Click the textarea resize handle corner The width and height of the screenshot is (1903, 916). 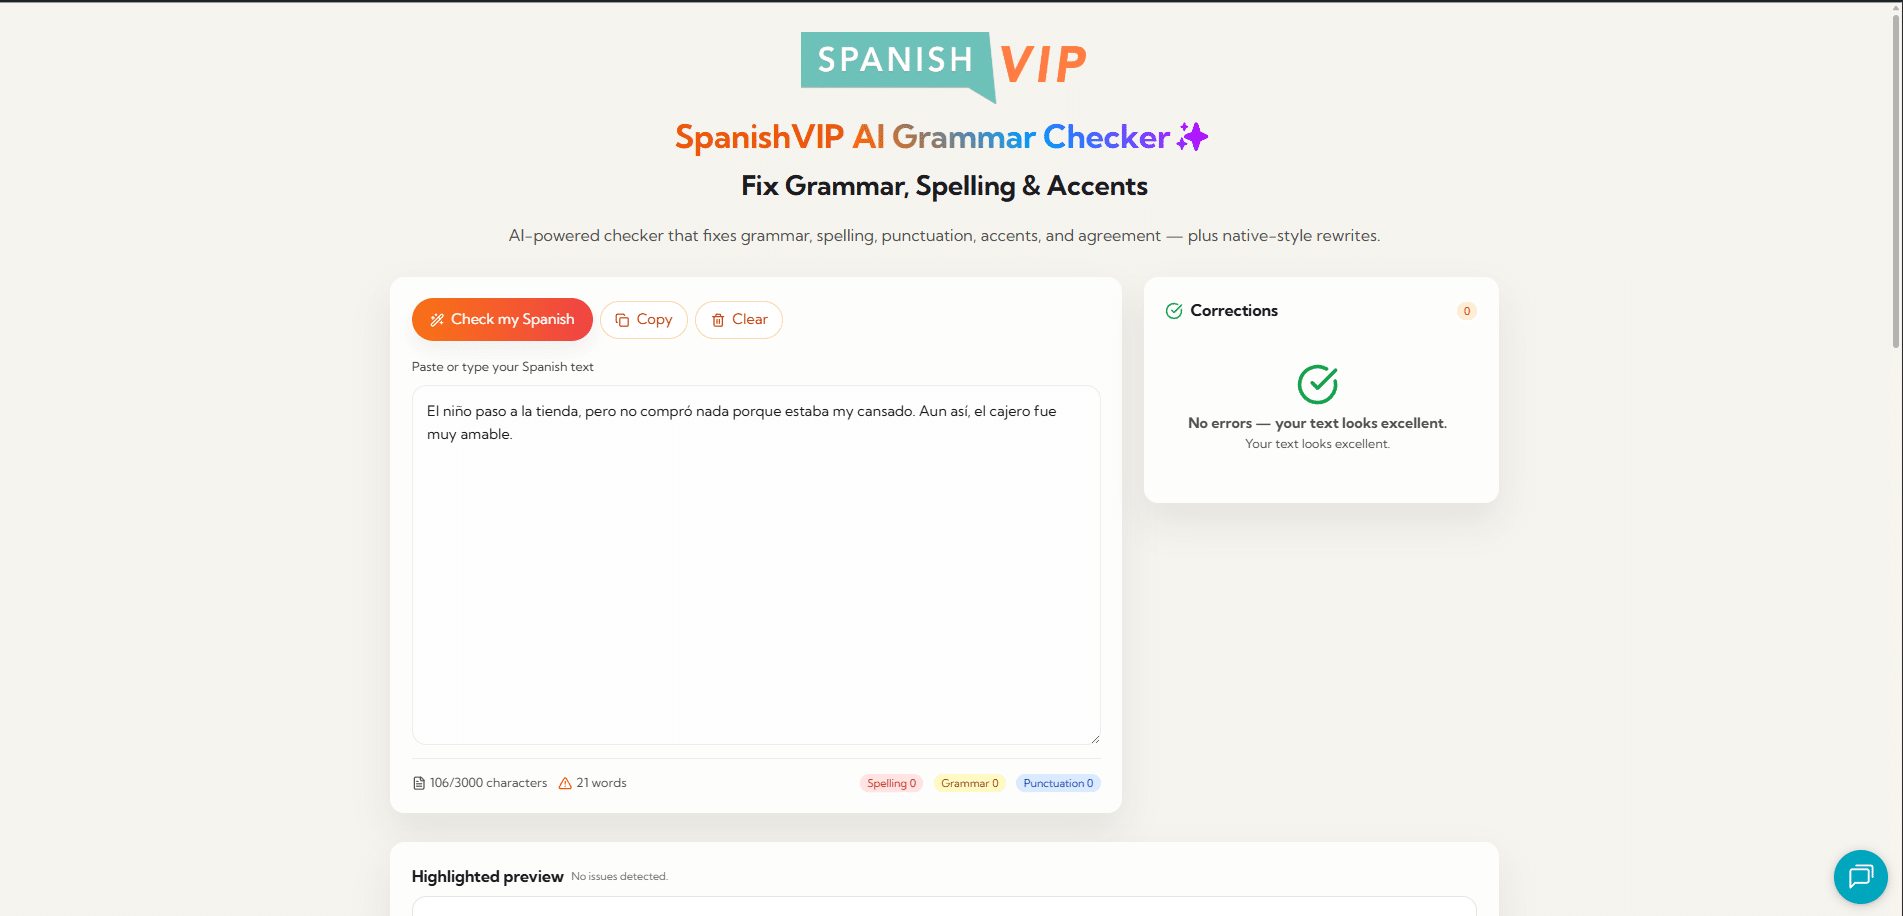(1094, 740)
